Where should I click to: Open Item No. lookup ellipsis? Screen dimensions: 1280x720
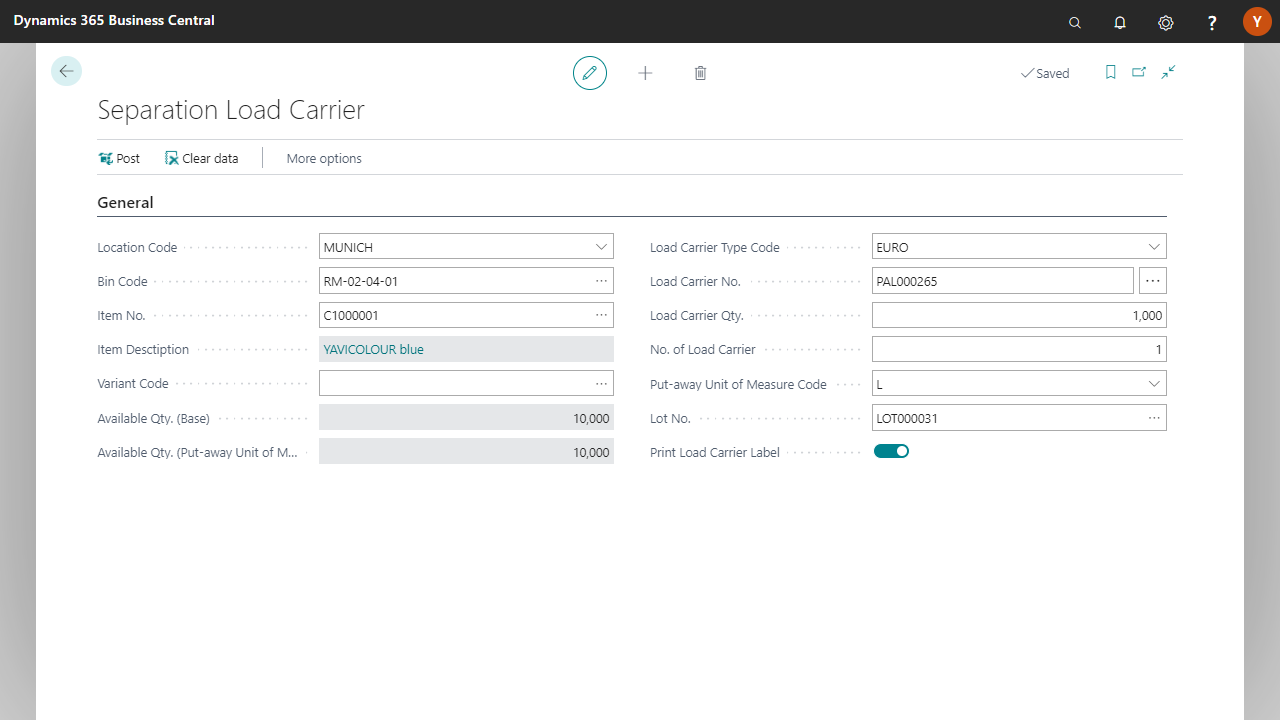point(601,315)
